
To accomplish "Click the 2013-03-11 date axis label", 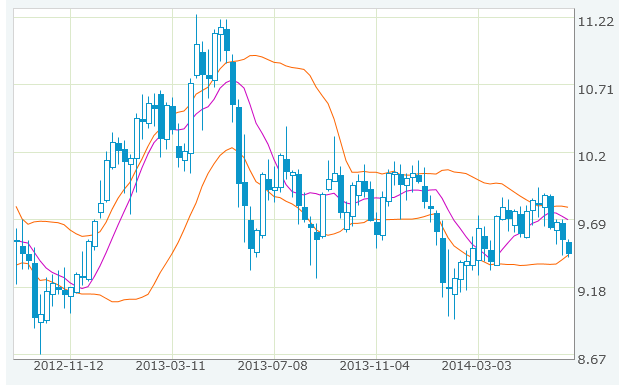I will [x=171, y=366].
